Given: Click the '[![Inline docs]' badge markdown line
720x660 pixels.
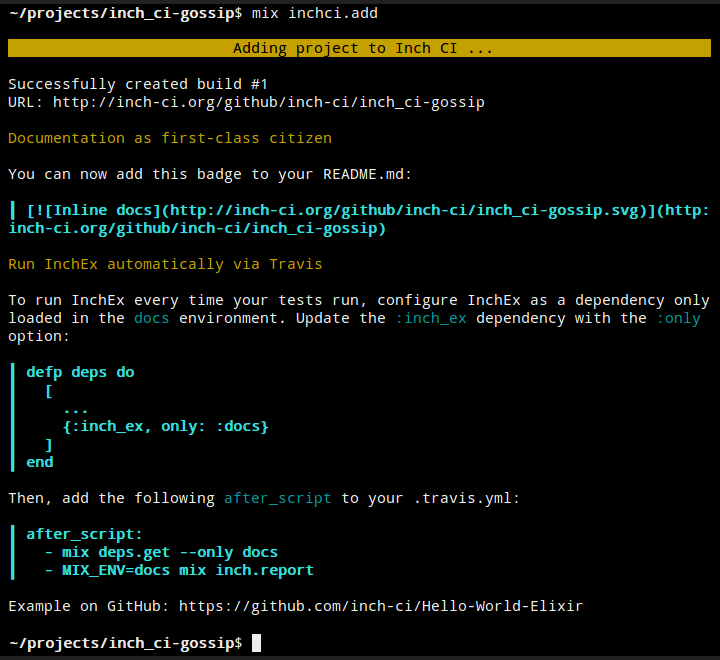Looking at the screenshot, I should click(368, 210).
